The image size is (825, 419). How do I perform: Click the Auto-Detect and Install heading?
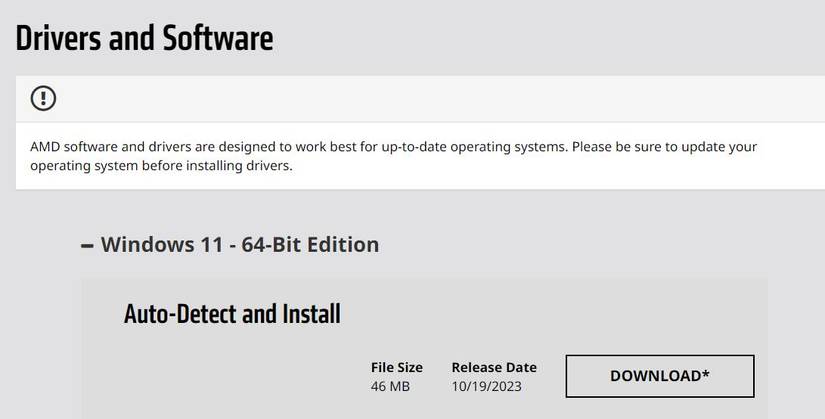point(232,314)
